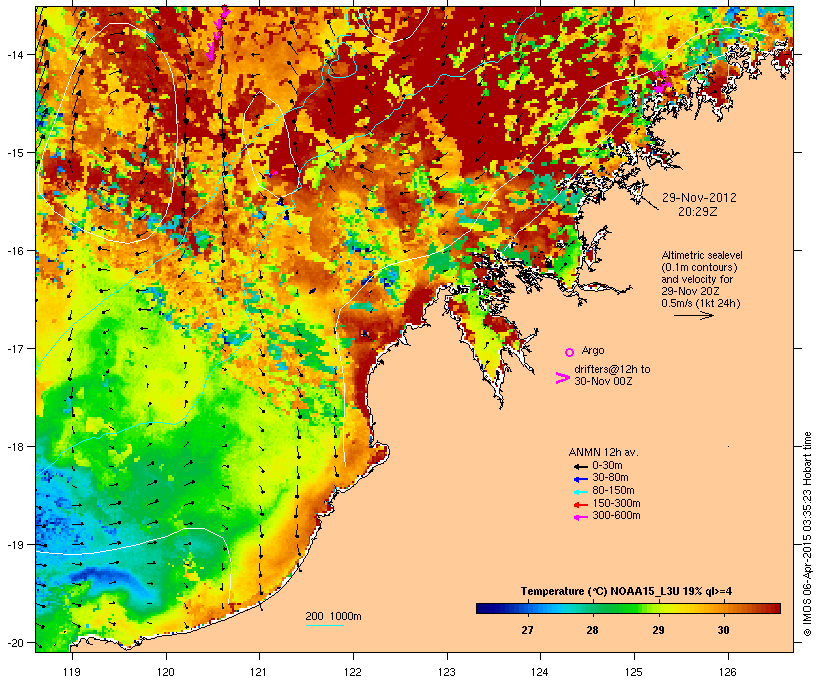
Task: Click the 0.5m/s velocity scale arrow
Action: 693,315
